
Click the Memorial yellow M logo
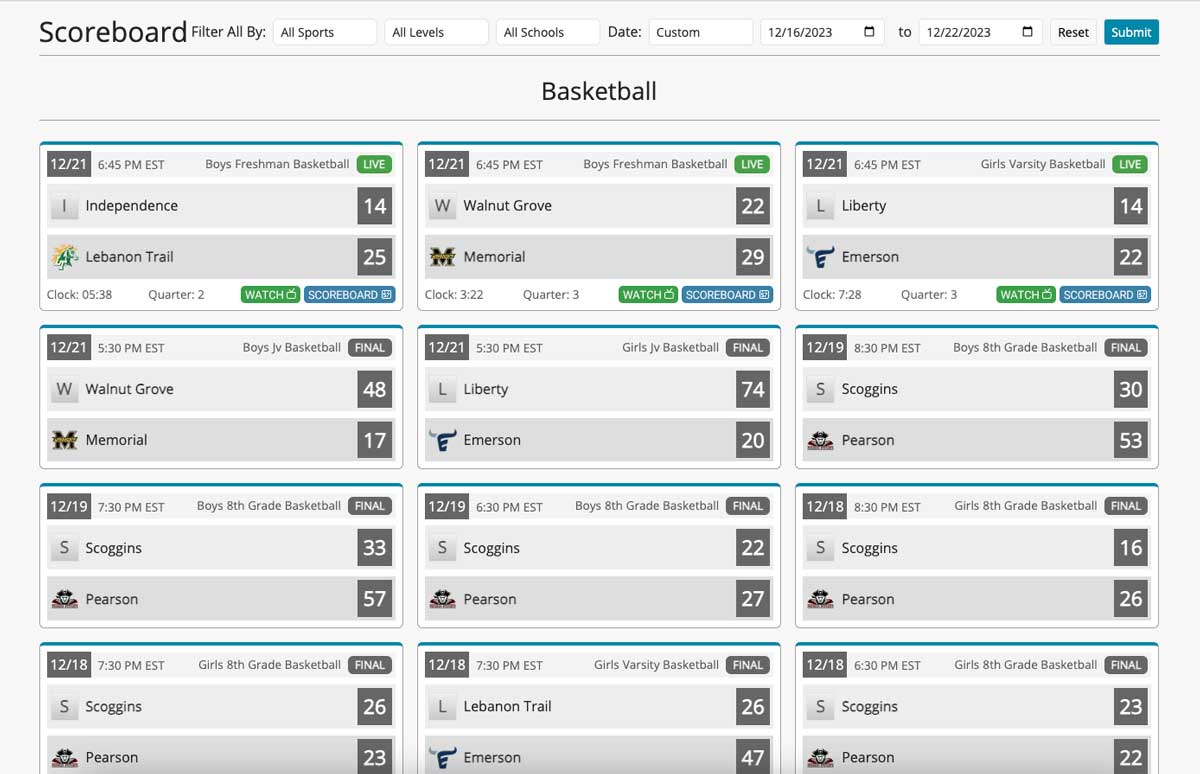pyautogui.click(x=442, y=256)
